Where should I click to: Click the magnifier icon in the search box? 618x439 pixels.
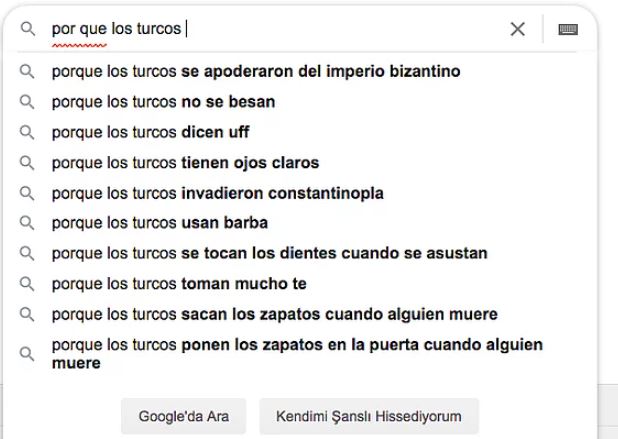28,30
